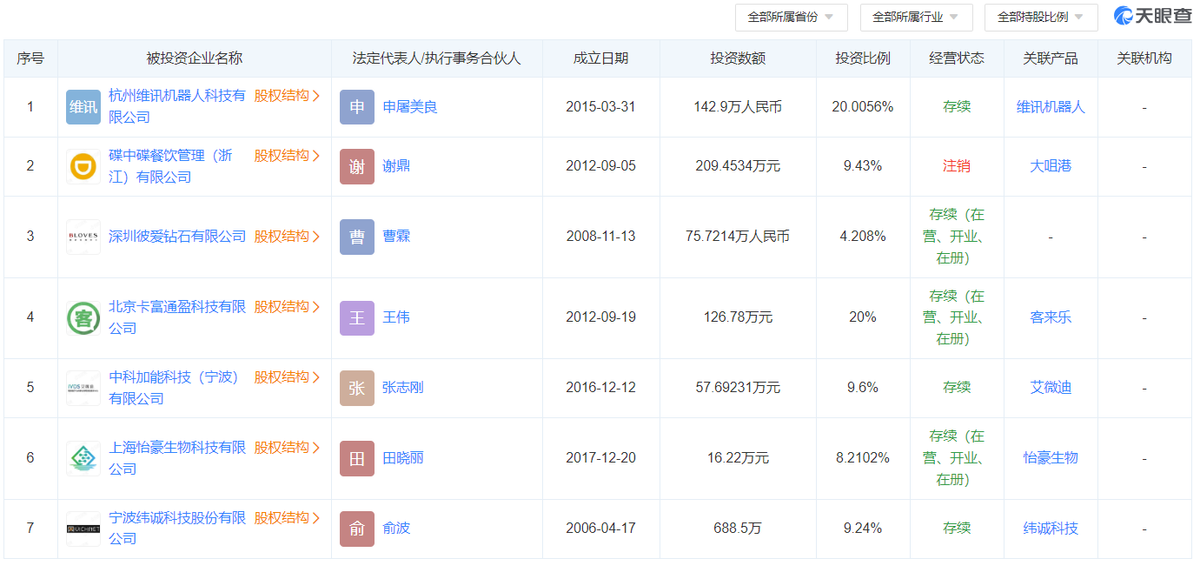Expand 股权结构 for 宁波纬诚科技股份
Screen dimensions: 1200x567
(x=287, y=518)
